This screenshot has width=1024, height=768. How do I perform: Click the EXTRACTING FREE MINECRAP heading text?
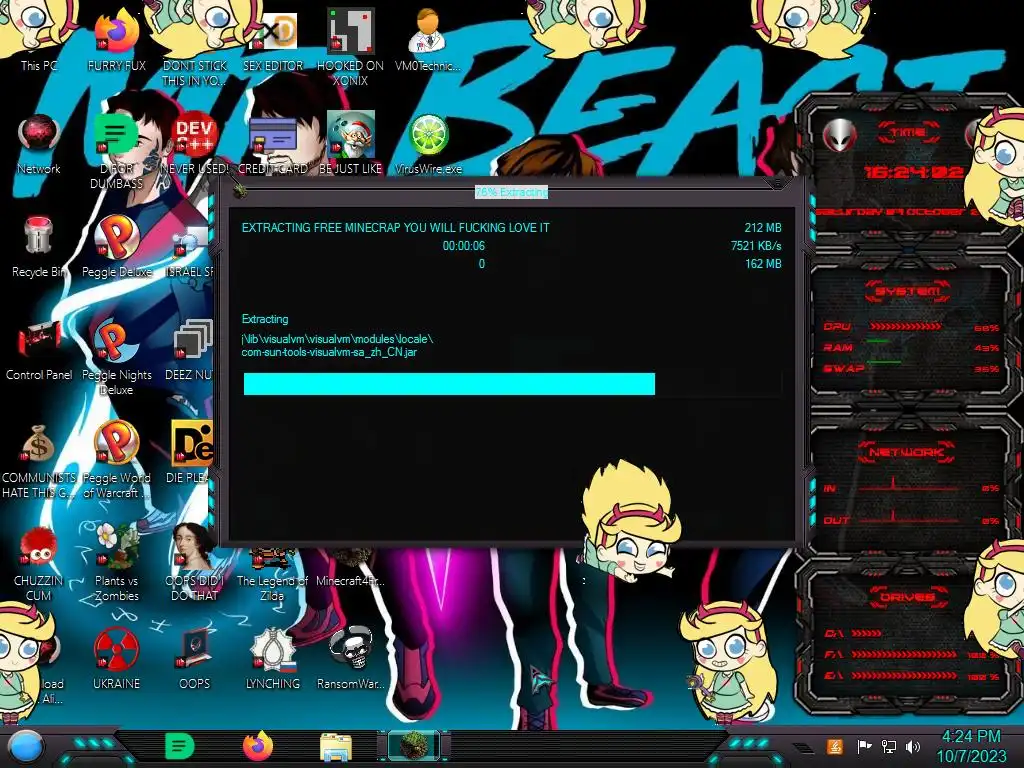pyautogui.click(x=396, y=227)
